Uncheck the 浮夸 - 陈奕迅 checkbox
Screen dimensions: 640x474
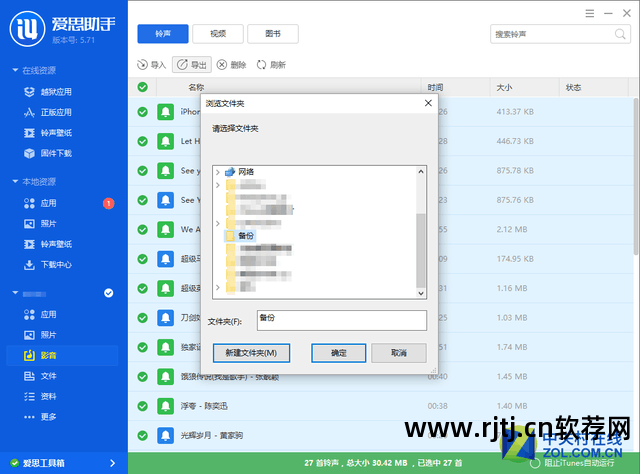click(x=142, y=406)
